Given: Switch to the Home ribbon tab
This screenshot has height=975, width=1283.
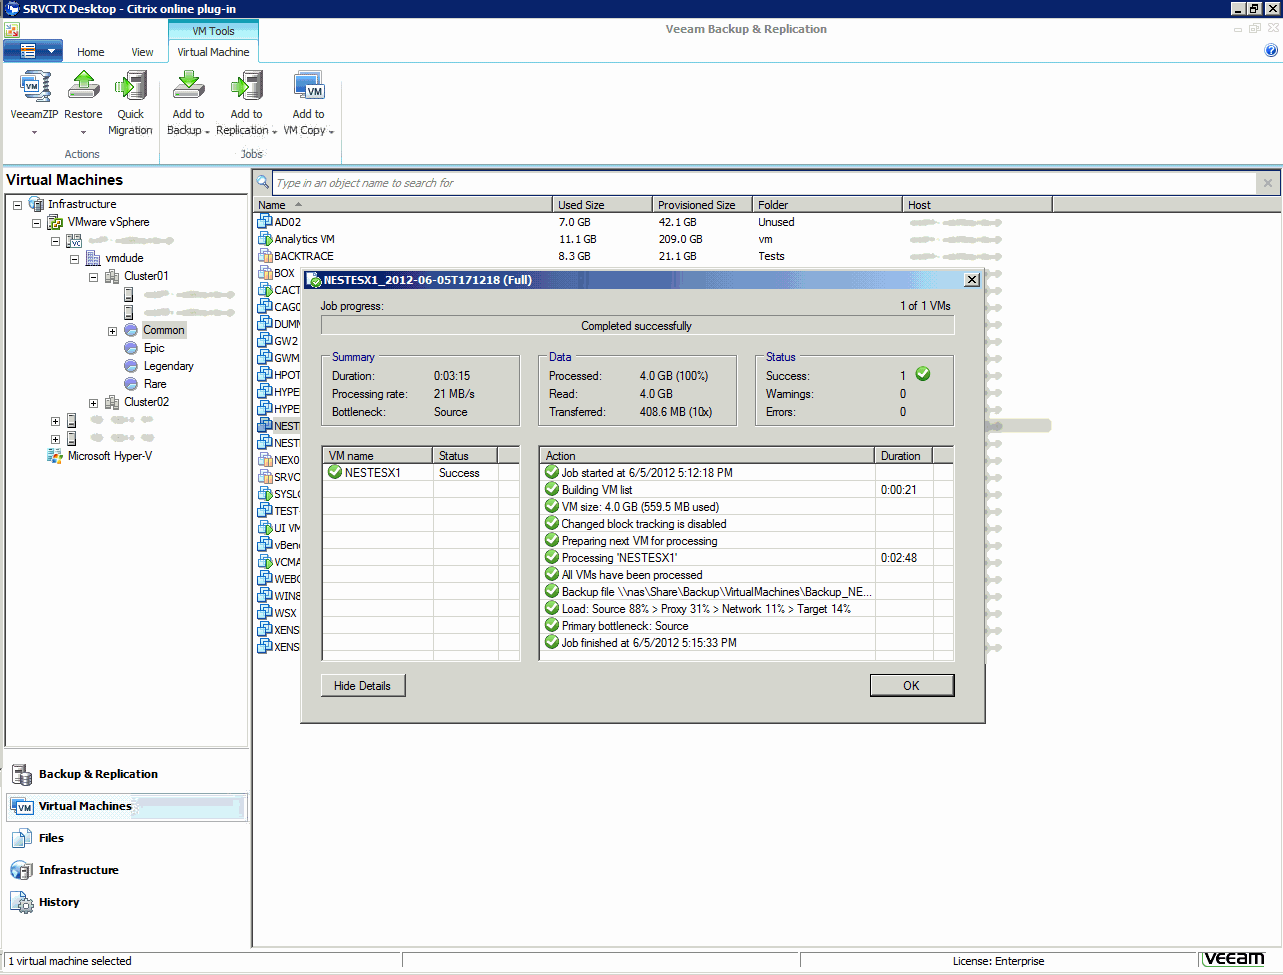Looking at the screenshot, I should tap(90, 52).
